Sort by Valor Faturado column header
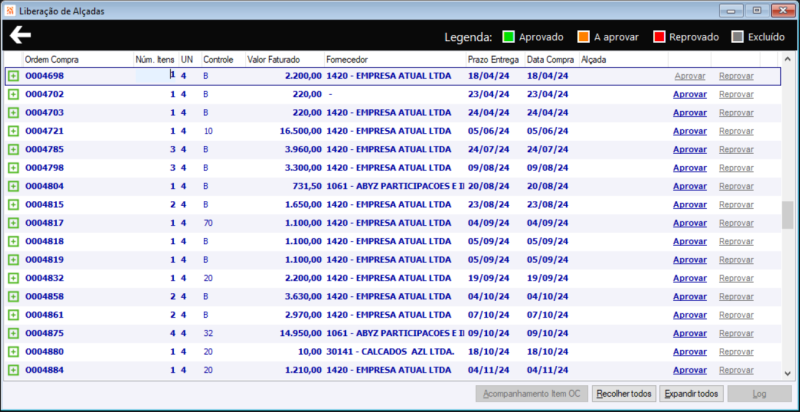The height and width of the screenshot is (412, 800). (x=285, y=60)
